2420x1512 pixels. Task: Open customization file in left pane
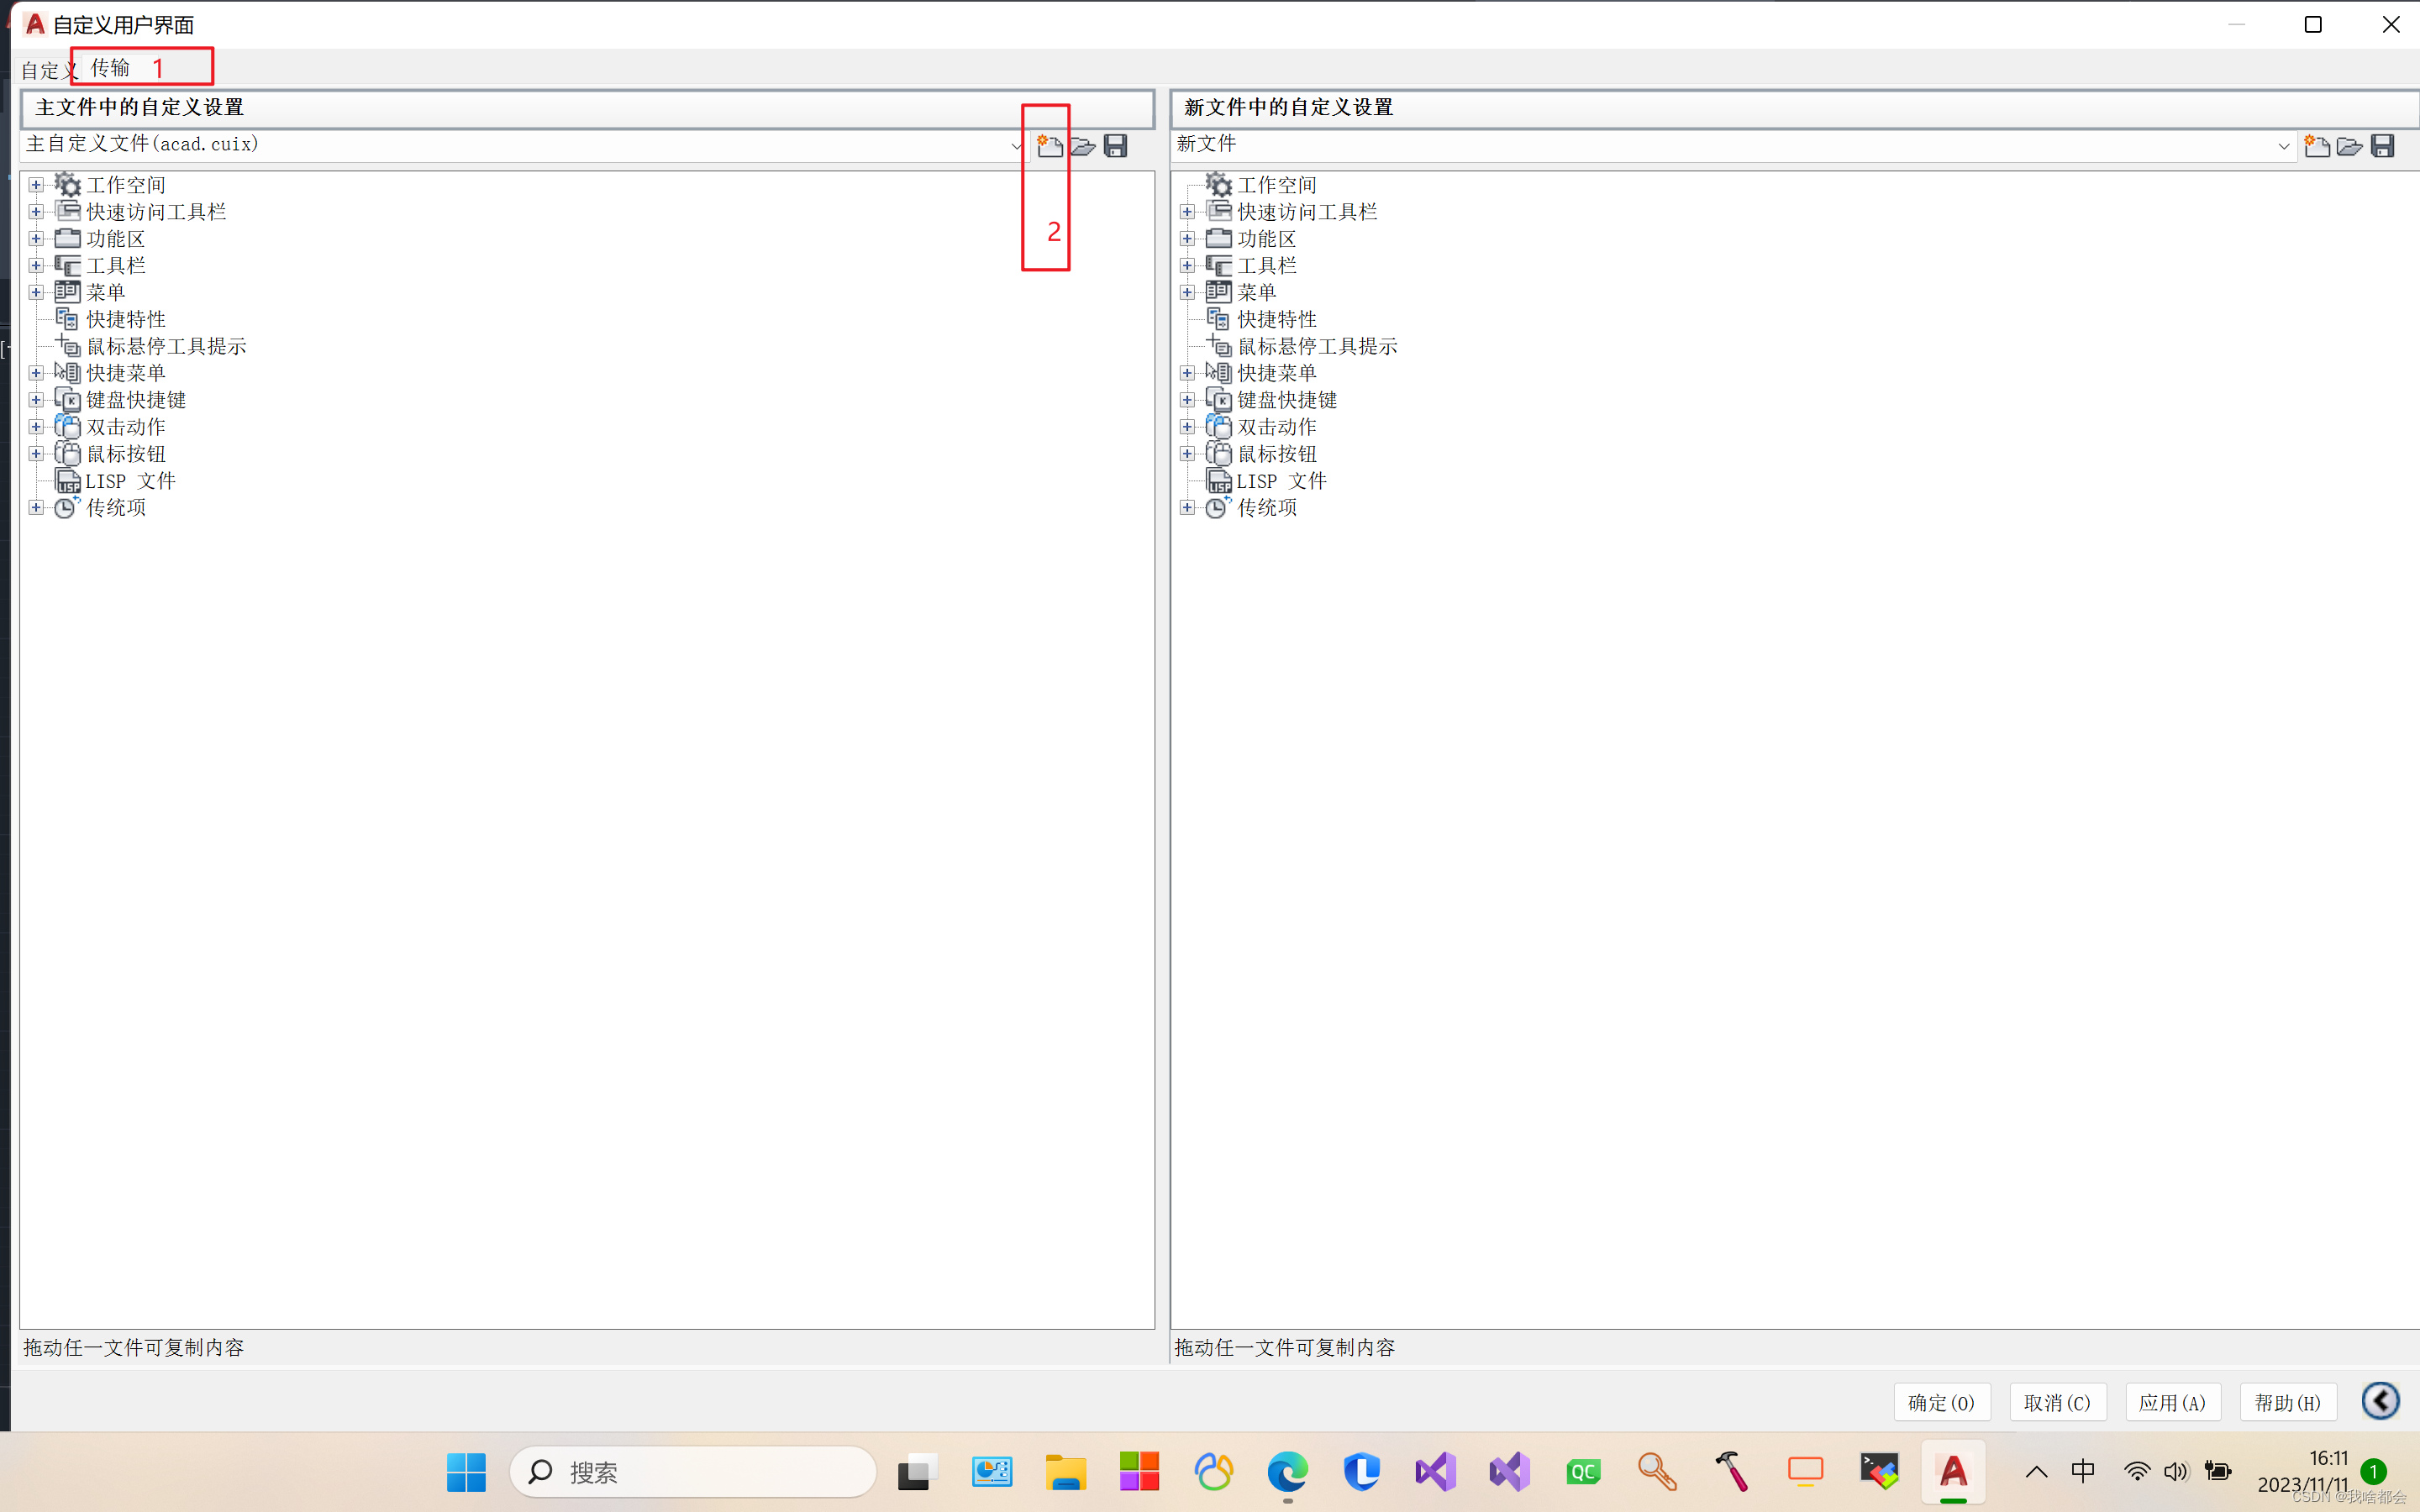point(1083,146)
